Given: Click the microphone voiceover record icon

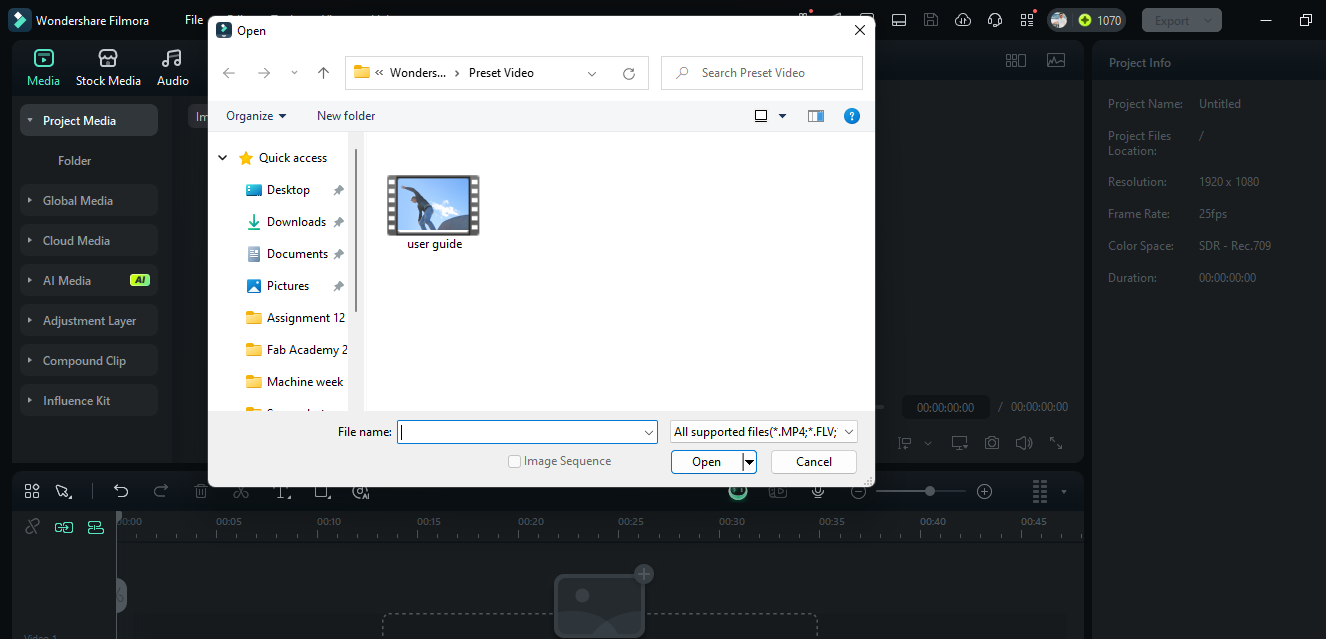Looking at the screenshot, I should tap(818, 491).
